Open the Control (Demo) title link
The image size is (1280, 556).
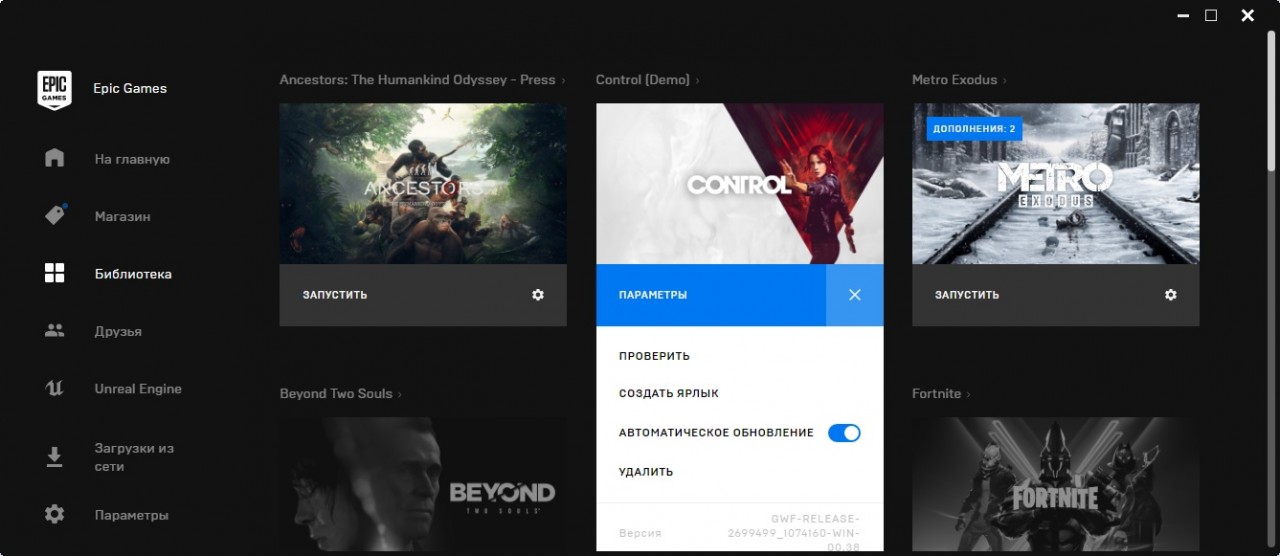point(647,80)
